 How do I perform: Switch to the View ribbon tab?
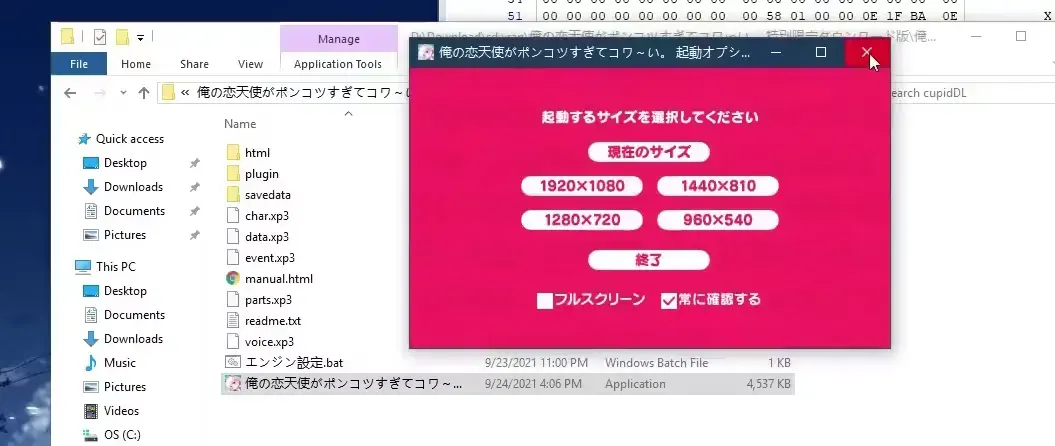[250, 64]
